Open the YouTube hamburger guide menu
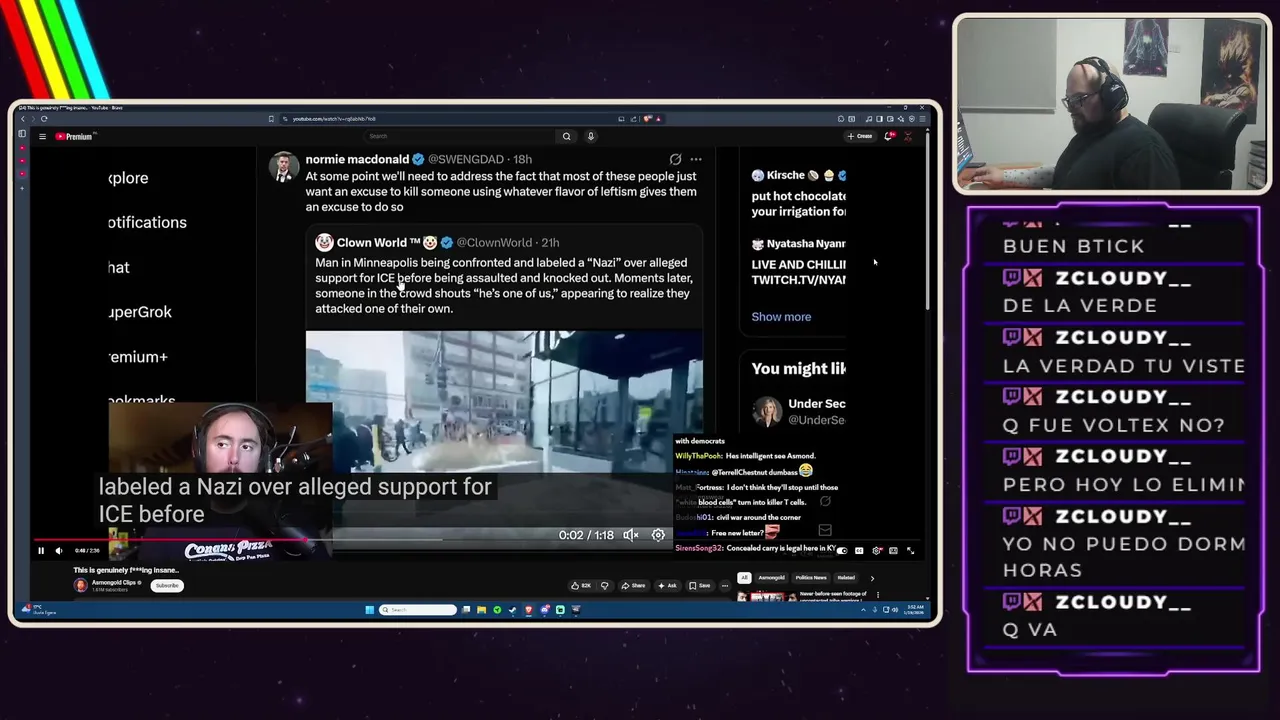 [x=42, y=136]
